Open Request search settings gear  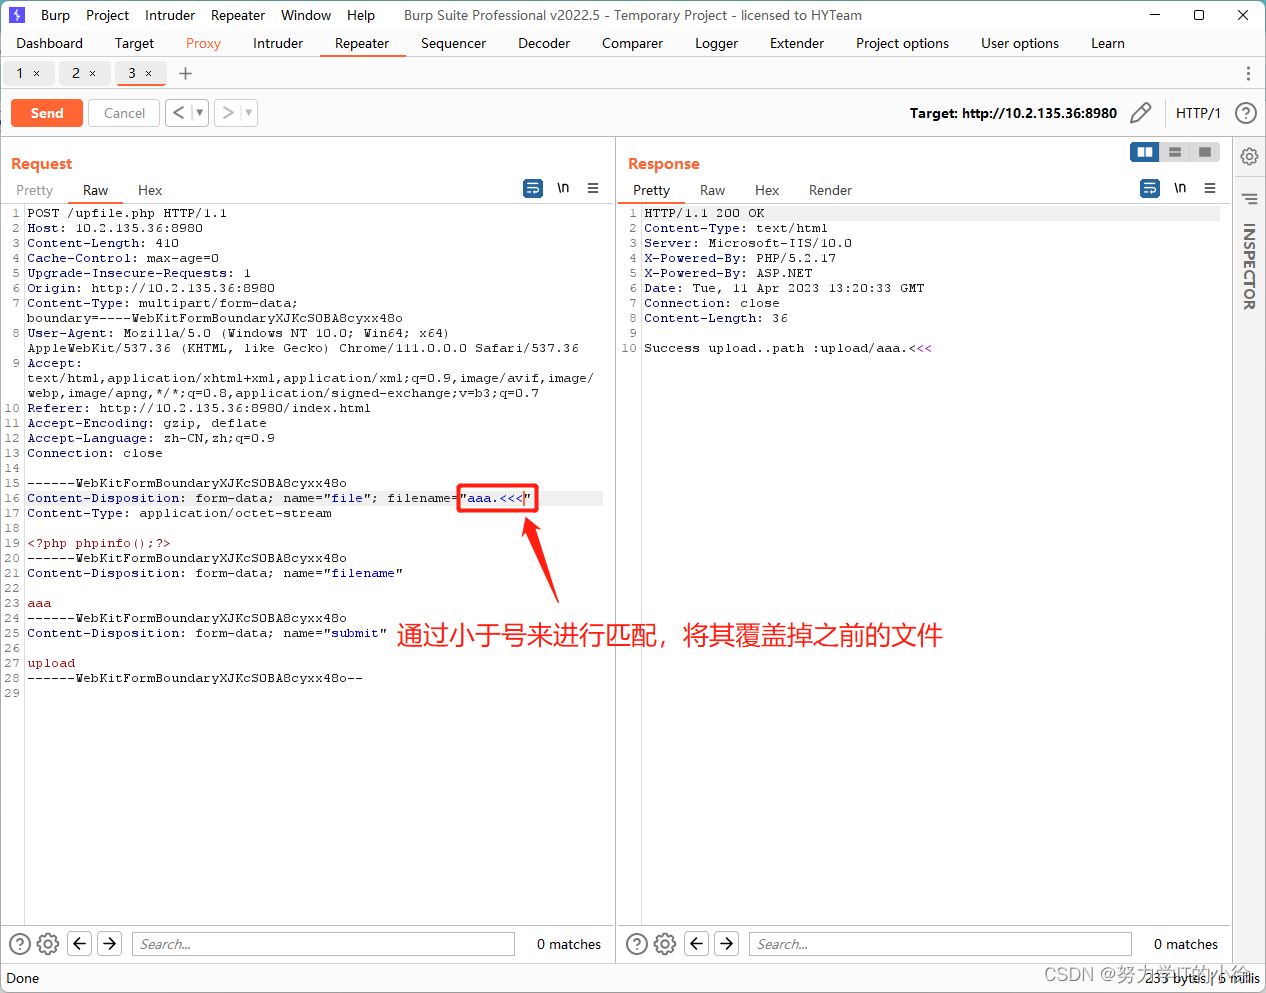point(48,943)
